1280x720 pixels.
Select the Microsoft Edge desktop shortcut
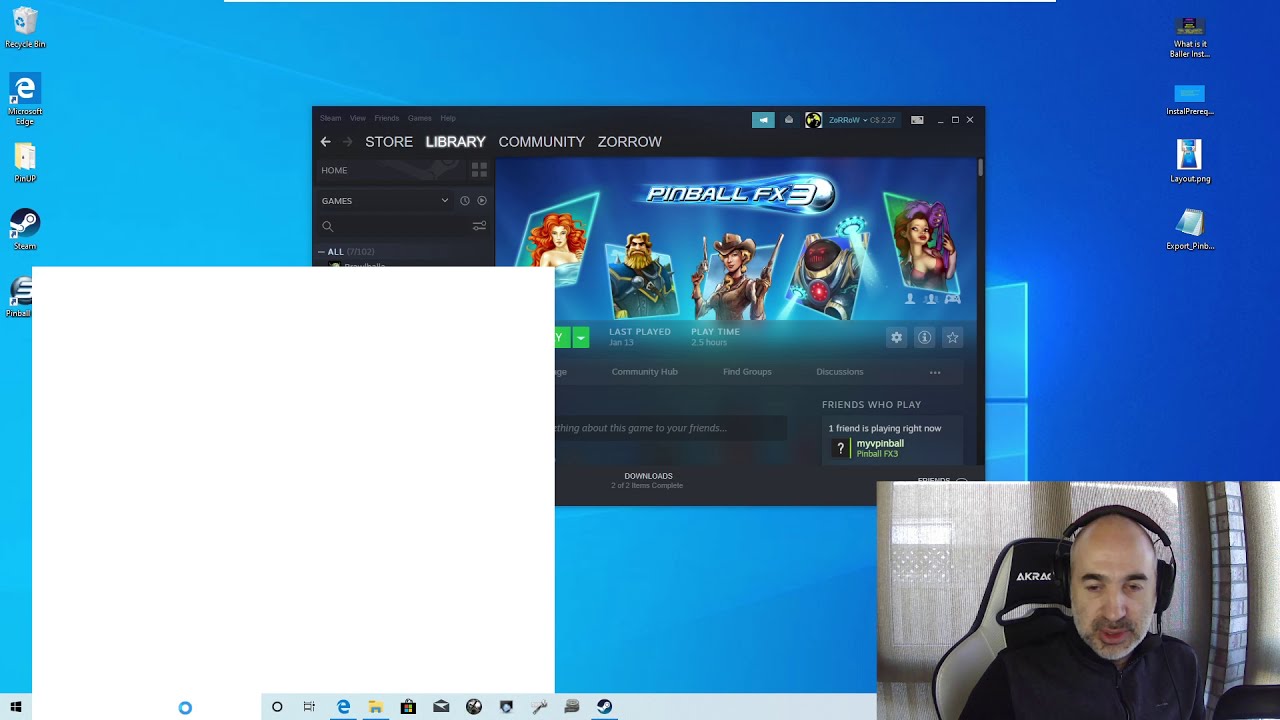tap(25, 100)
